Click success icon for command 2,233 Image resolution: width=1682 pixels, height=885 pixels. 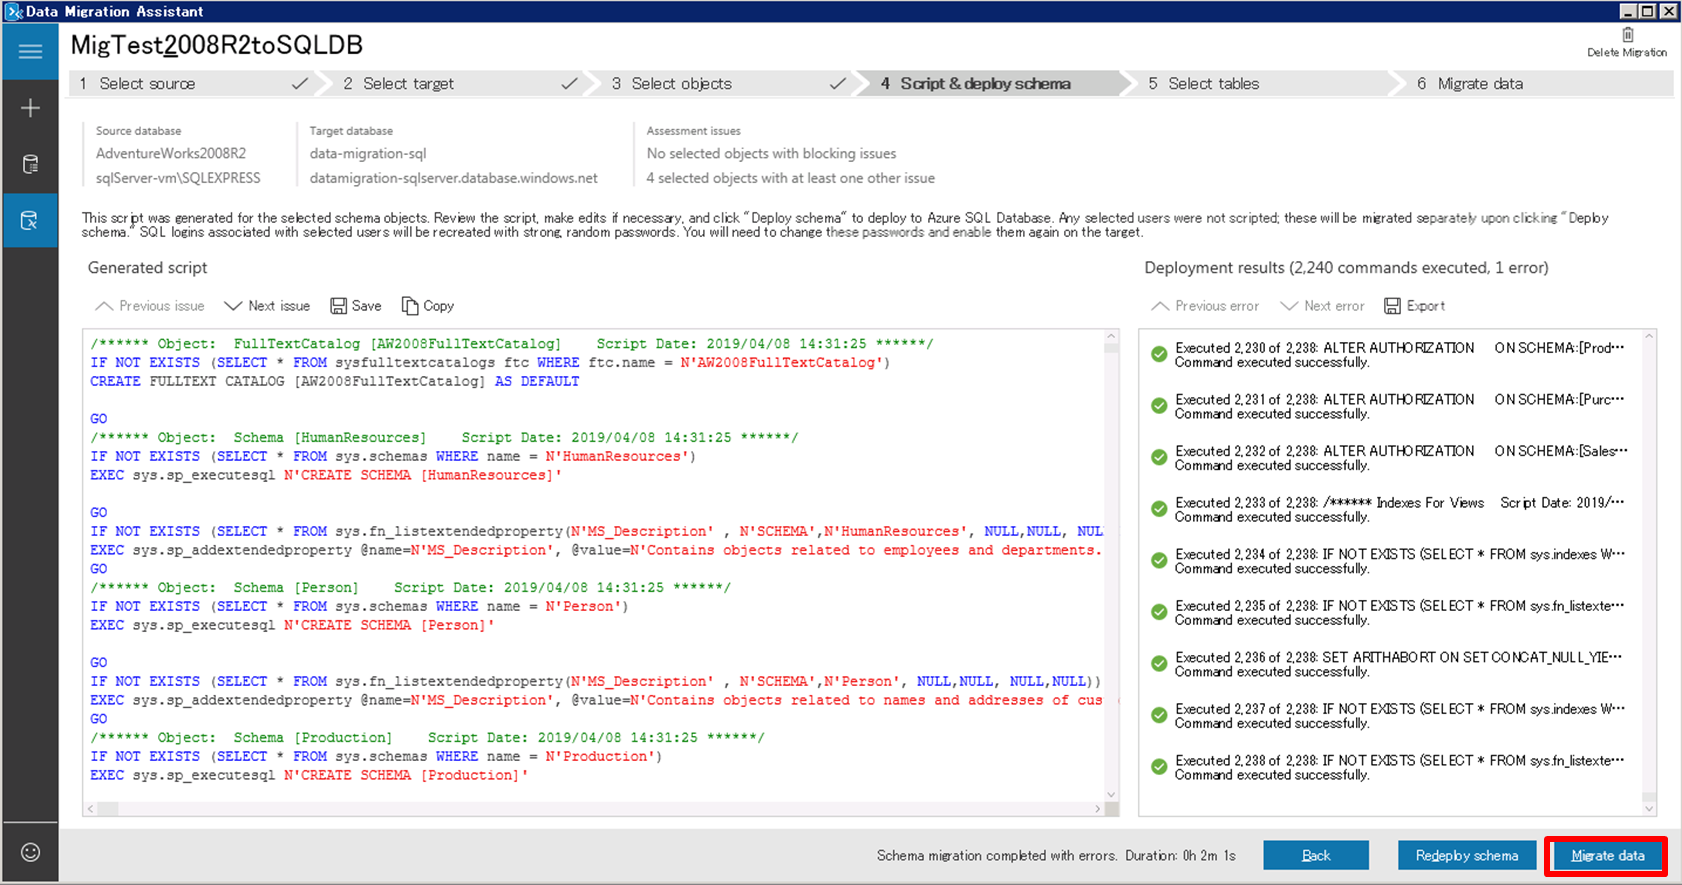pos(1159,509)
